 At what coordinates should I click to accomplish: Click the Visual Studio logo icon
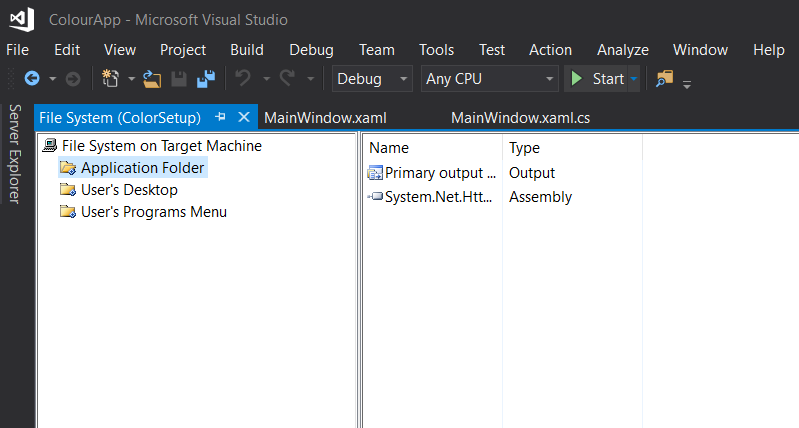[21, 19]
